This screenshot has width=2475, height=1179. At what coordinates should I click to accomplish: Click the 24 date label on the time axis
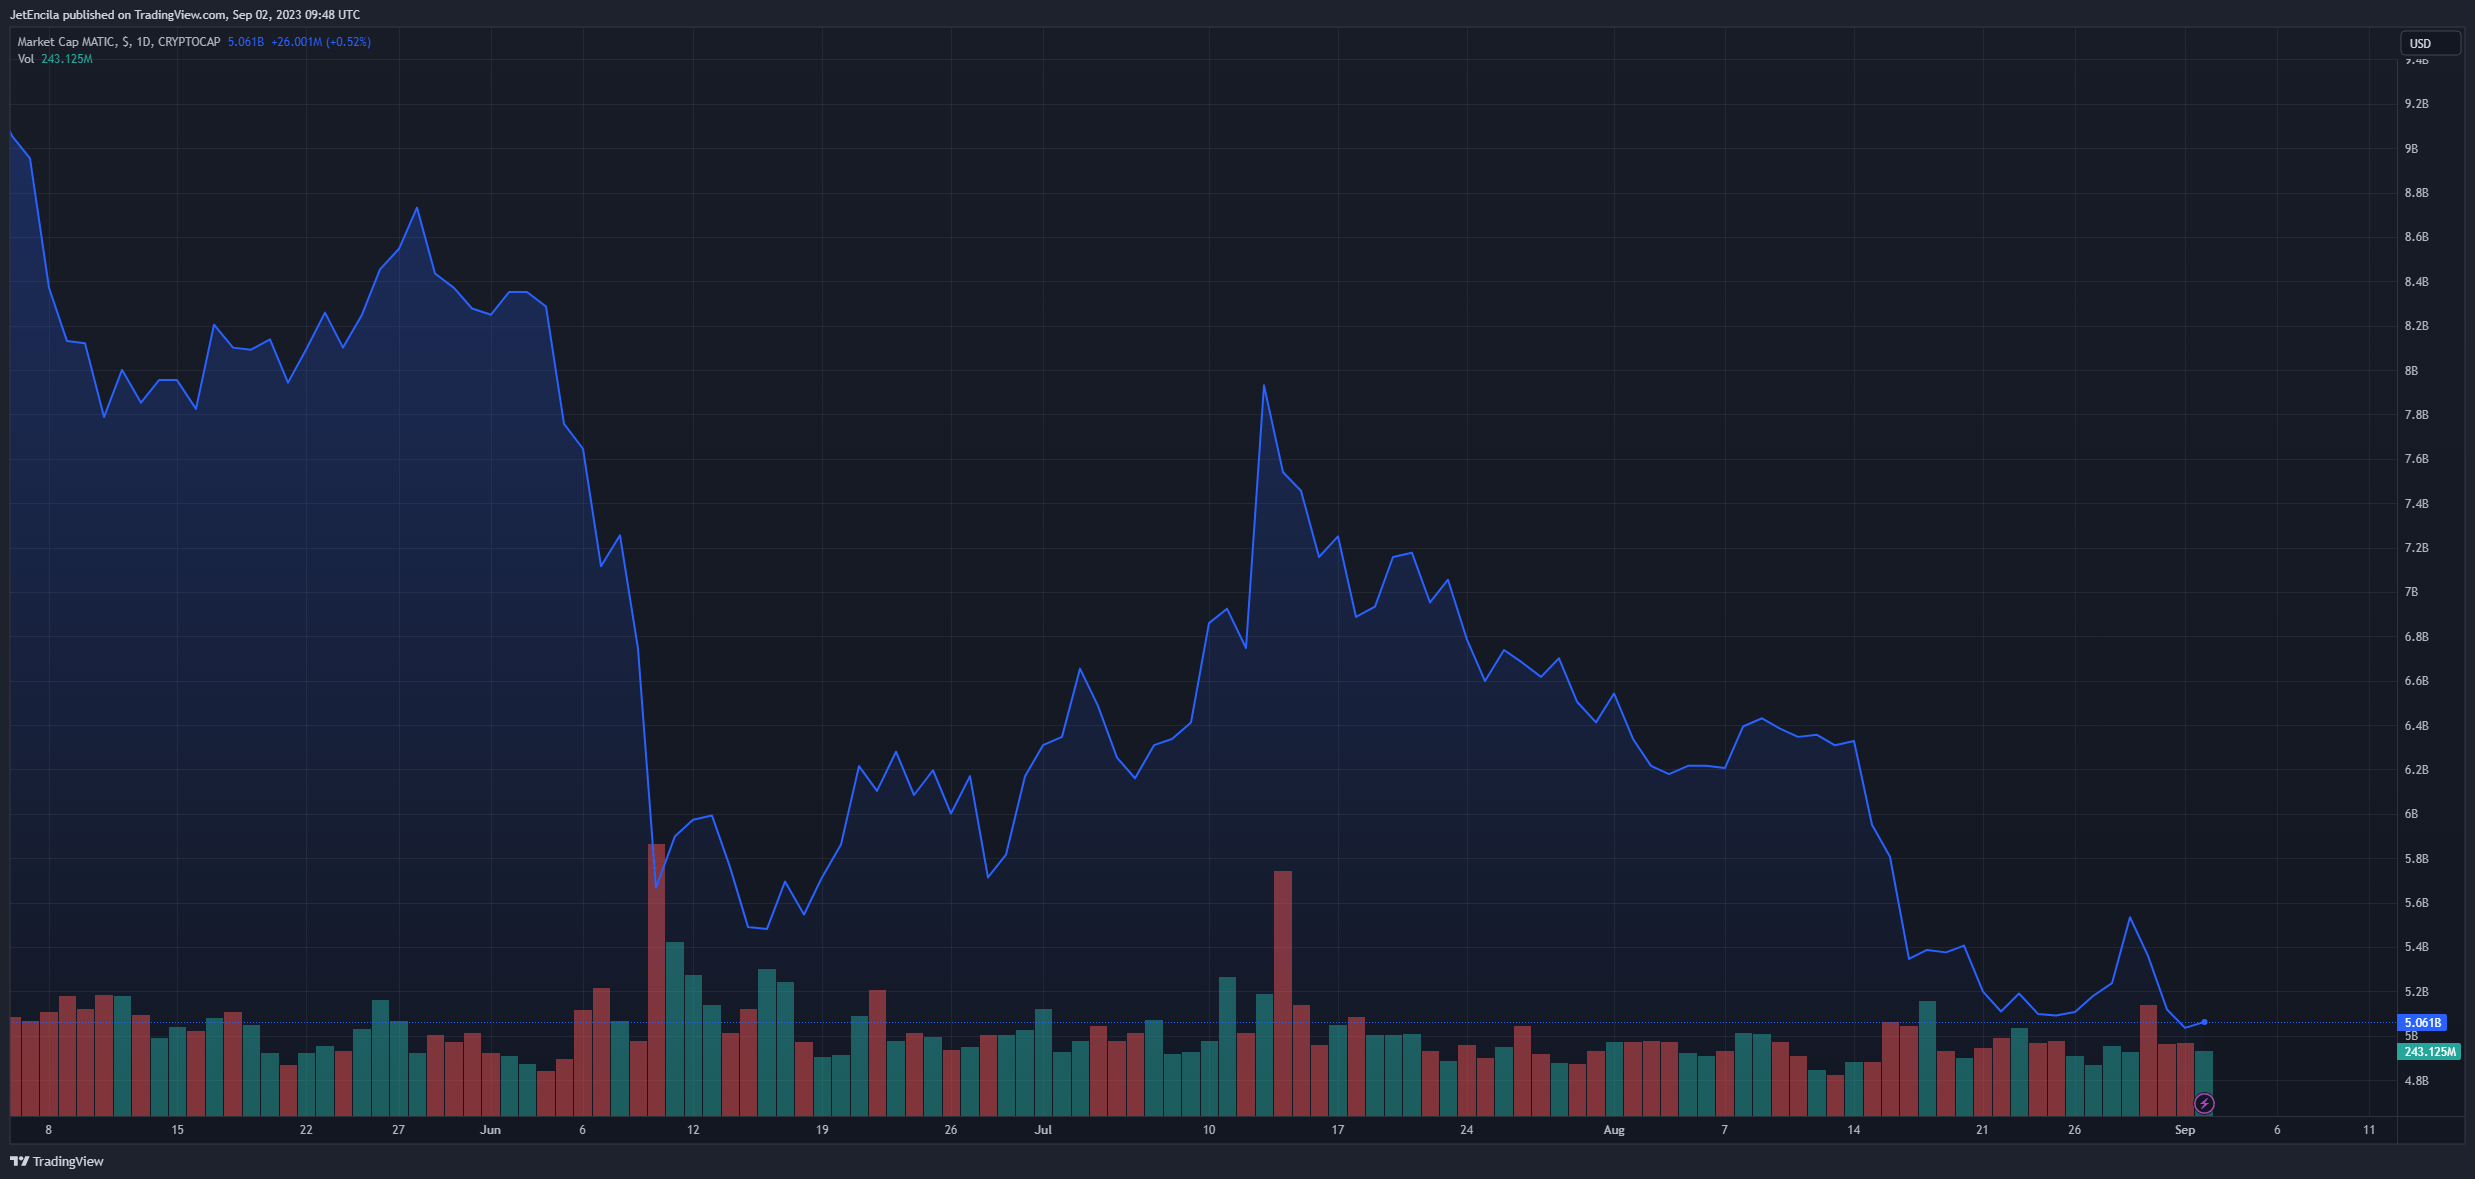[x=1467, y=1130]
